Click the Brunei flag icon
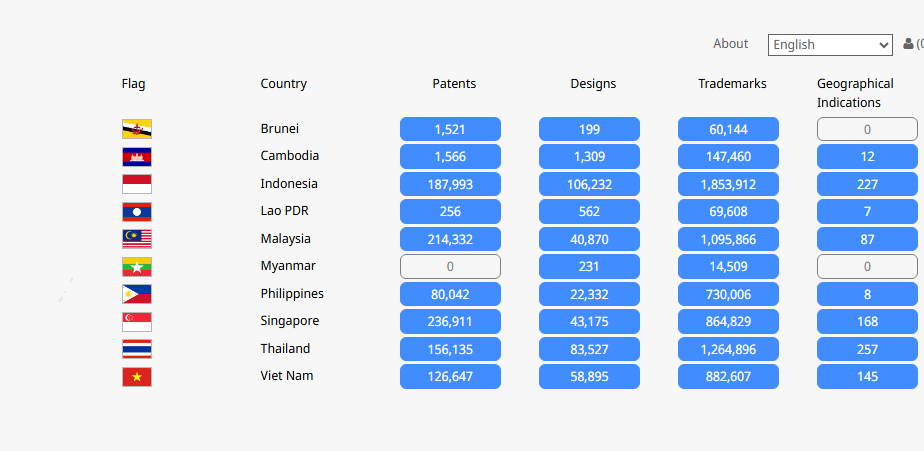Image resolution: width=924 pixels, height=451 pixels. click(137, 129)
